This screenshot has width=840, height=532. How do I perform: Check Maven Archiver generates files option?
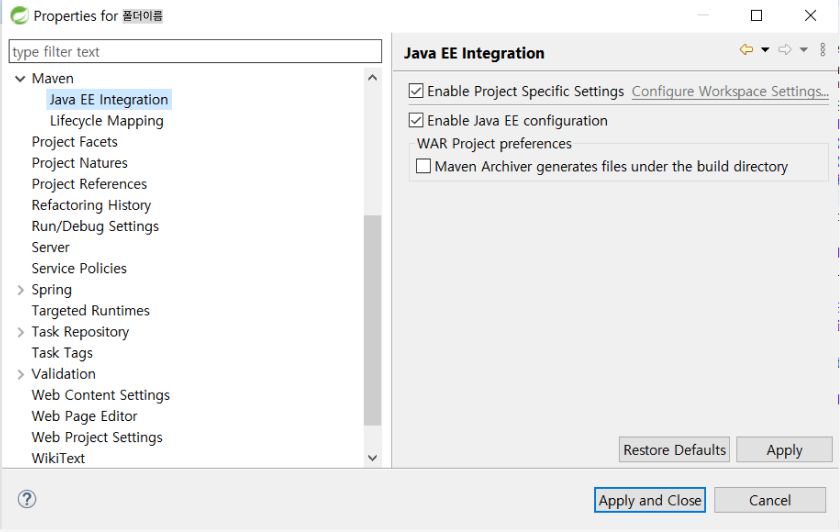tap(423, 166)
